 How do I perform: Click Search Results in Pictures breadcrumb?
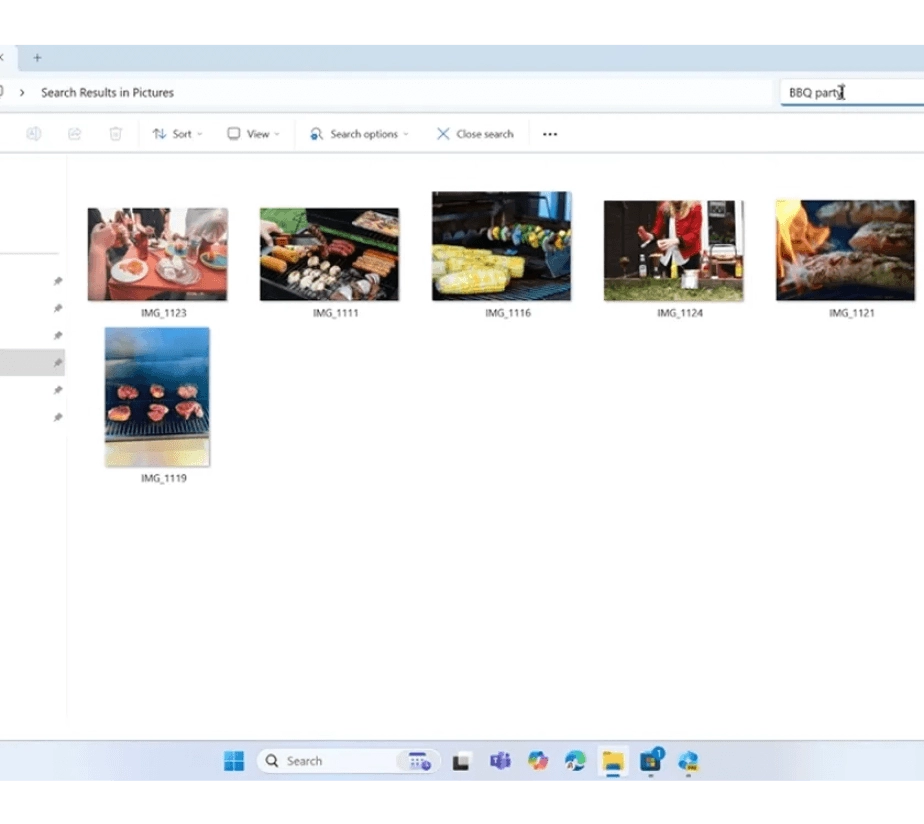click(107, 93)
